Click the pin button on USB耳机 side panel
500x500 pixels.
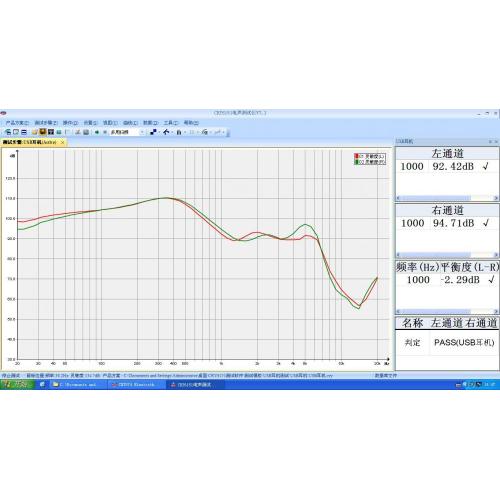click(x=490, y=142)
